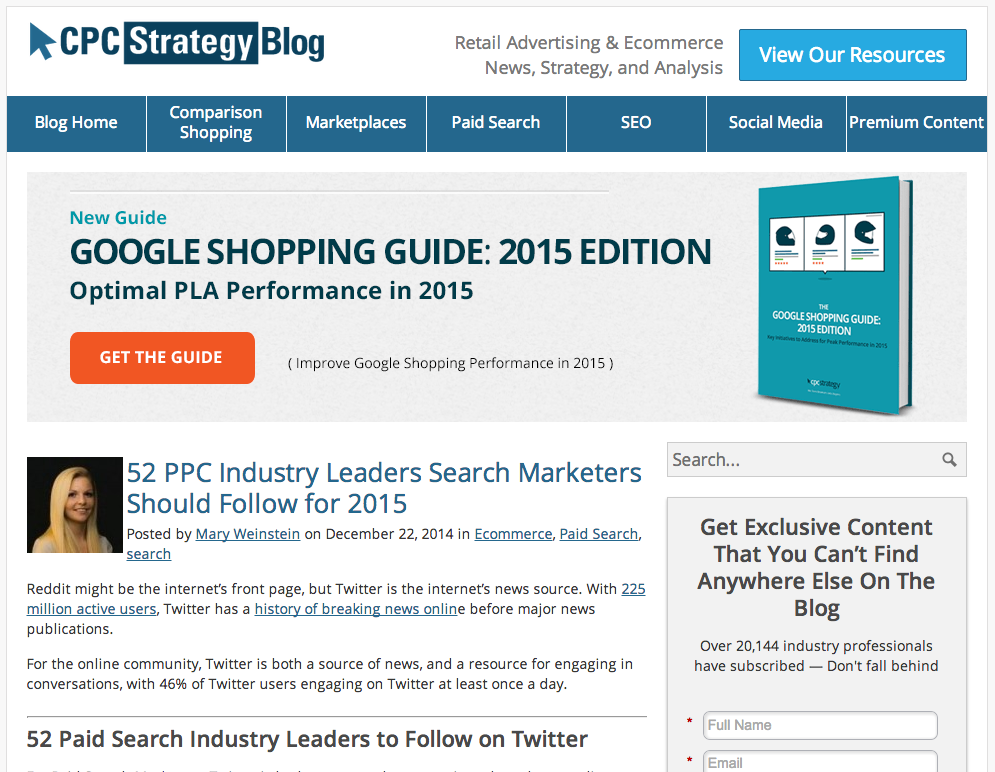Click the 'Google Shopping Guide: 2015 Edition' headline

point(390,252)
